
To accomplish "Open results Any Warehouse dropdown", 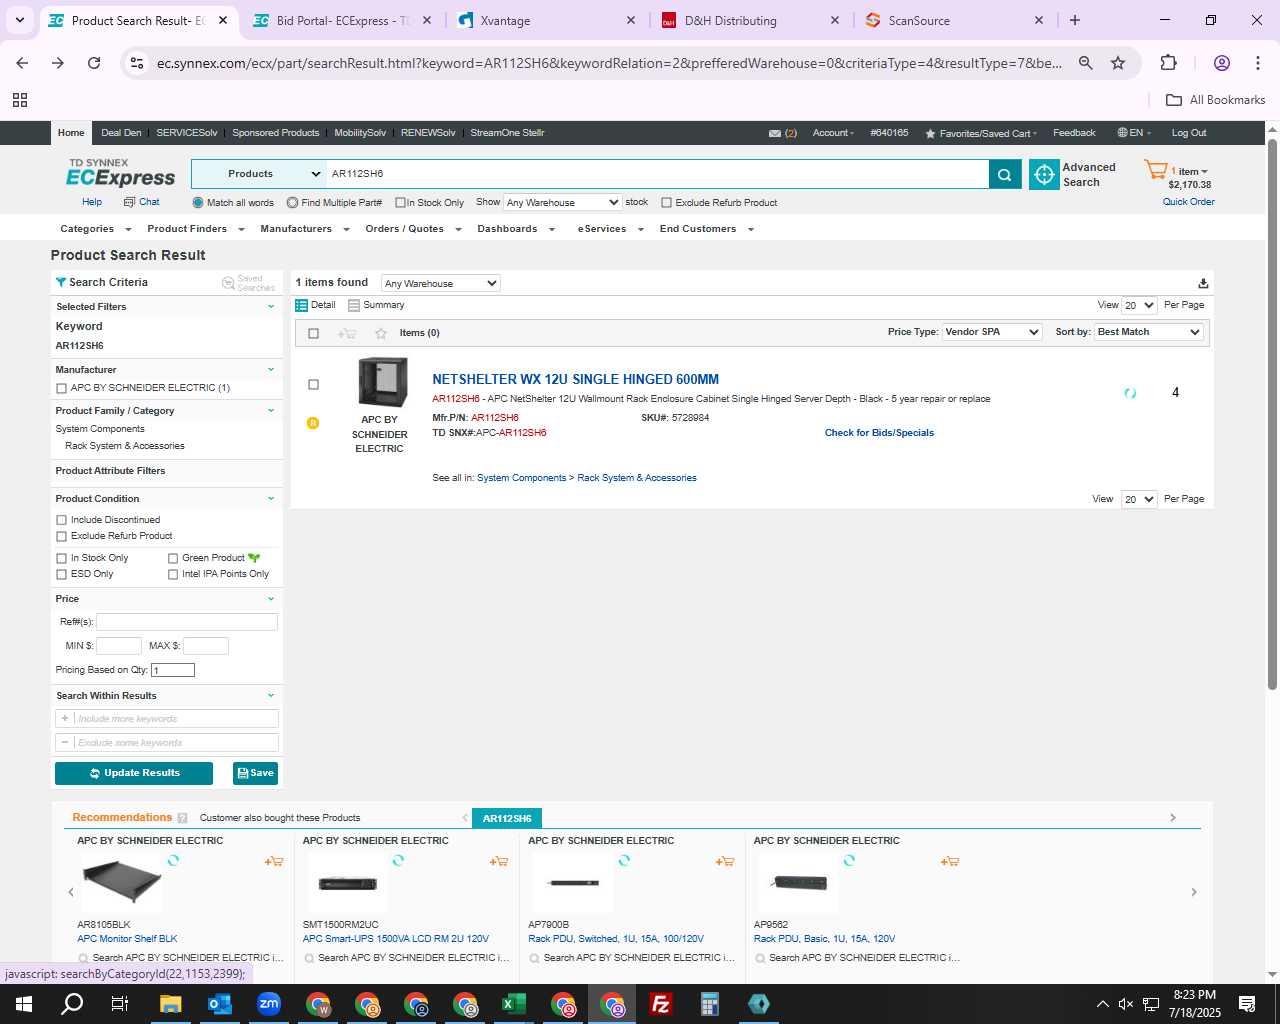I will coord(440,283).
